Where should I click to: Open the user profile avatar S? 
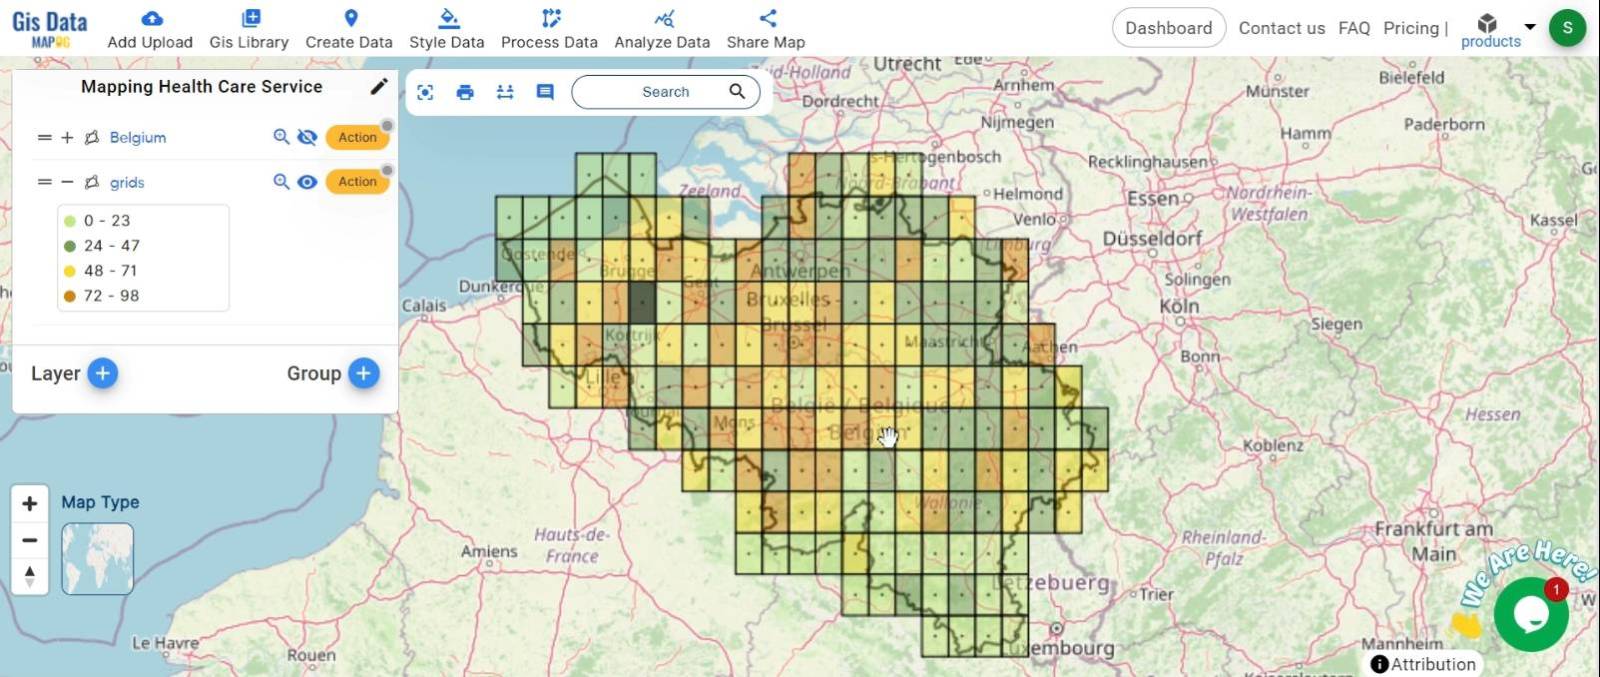tap(1567, 28)
